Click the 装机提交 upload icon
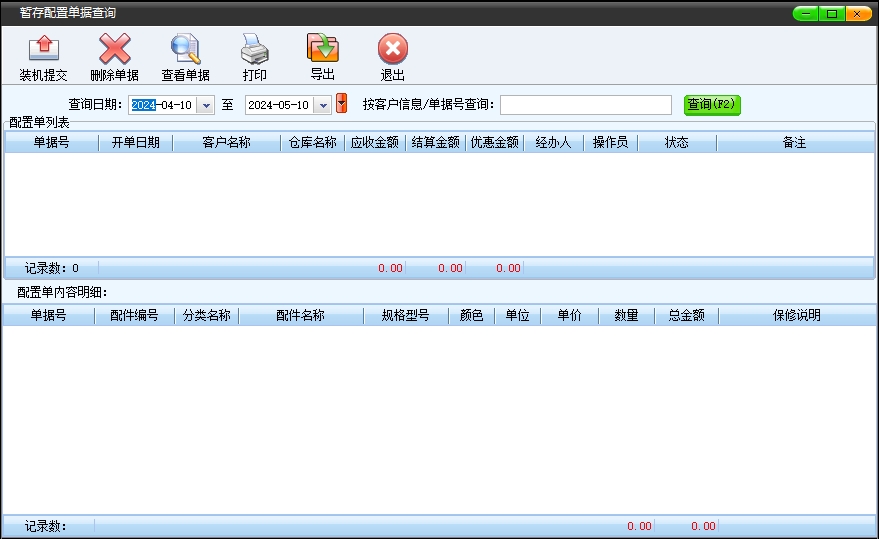 (43, 50)
